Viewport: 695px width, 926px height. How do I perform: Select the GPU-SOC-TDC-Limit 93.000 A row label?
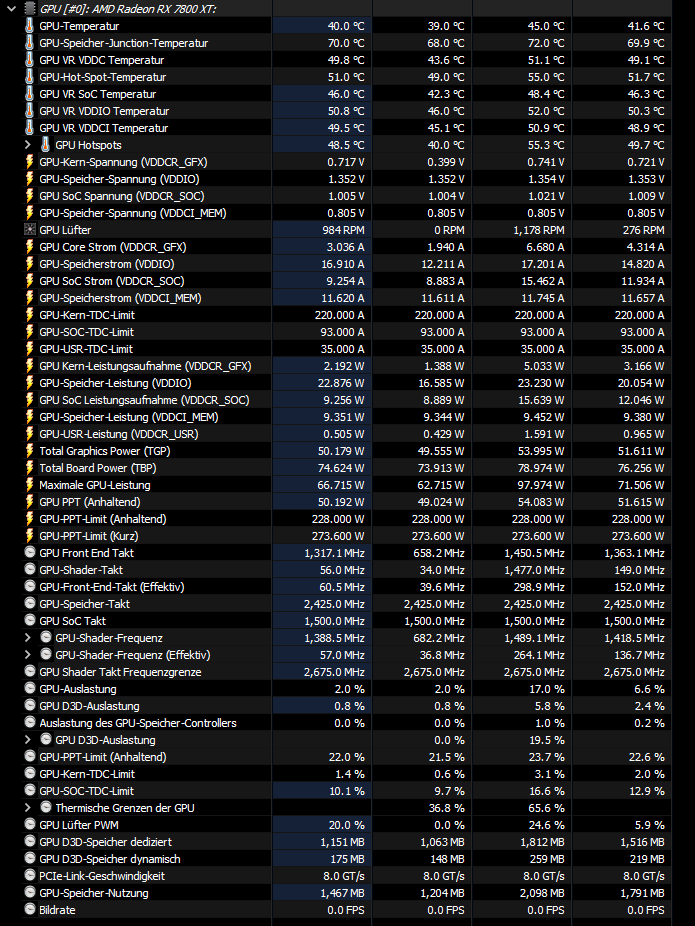(86, 332)
